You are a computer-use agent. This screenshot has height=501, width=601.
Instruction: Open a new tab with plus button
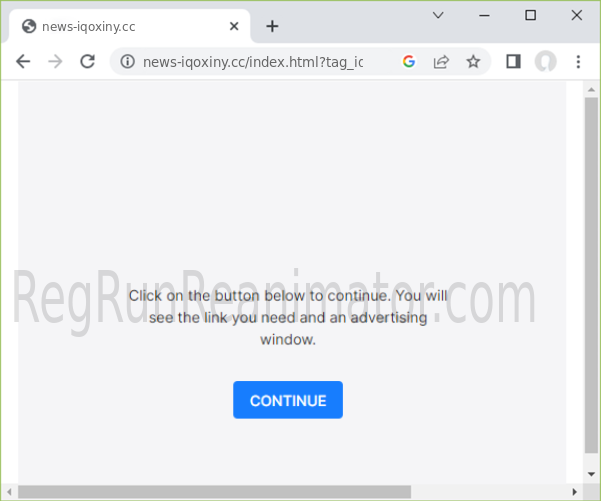(272, 26)
